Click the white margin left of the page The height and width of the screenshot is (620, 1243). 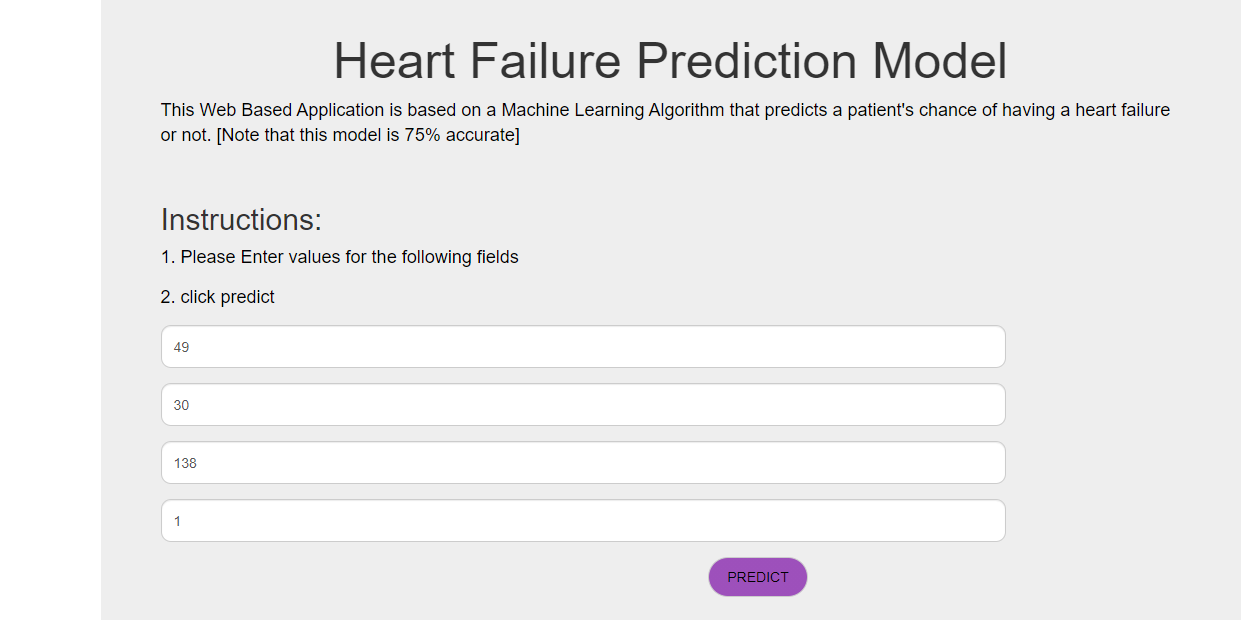[50, 310]
